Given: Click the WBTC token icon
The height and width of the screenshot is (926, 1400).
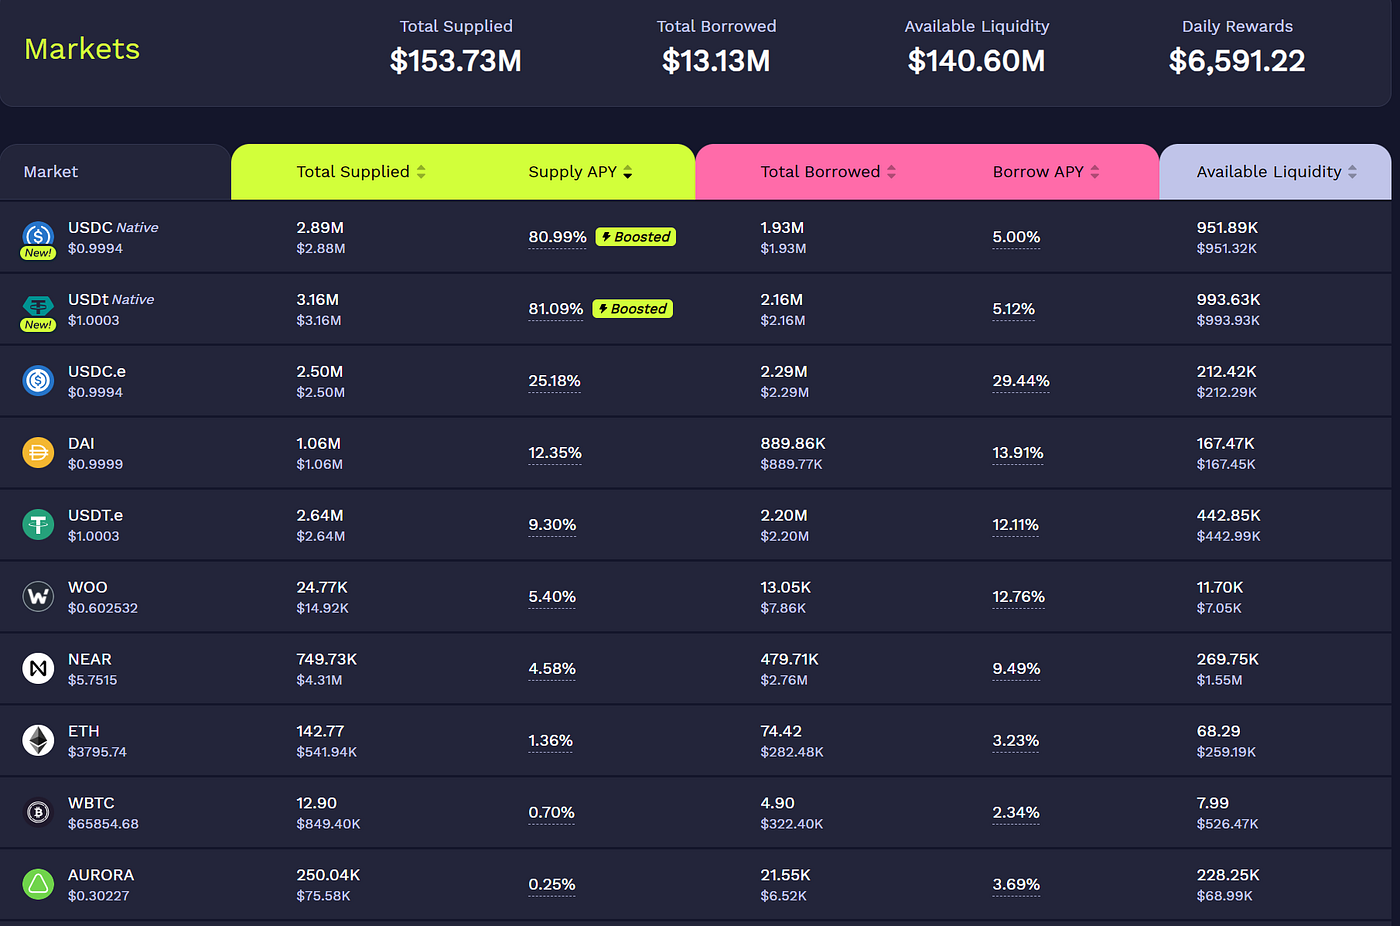Looking at the screenshot, I should (38, 812).
